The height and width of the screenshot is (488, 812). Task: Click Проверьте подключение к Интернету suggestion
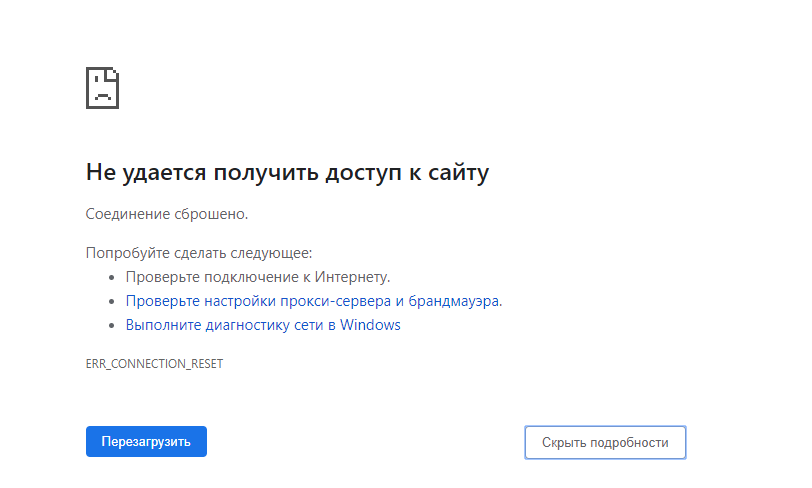pos(258,277)
